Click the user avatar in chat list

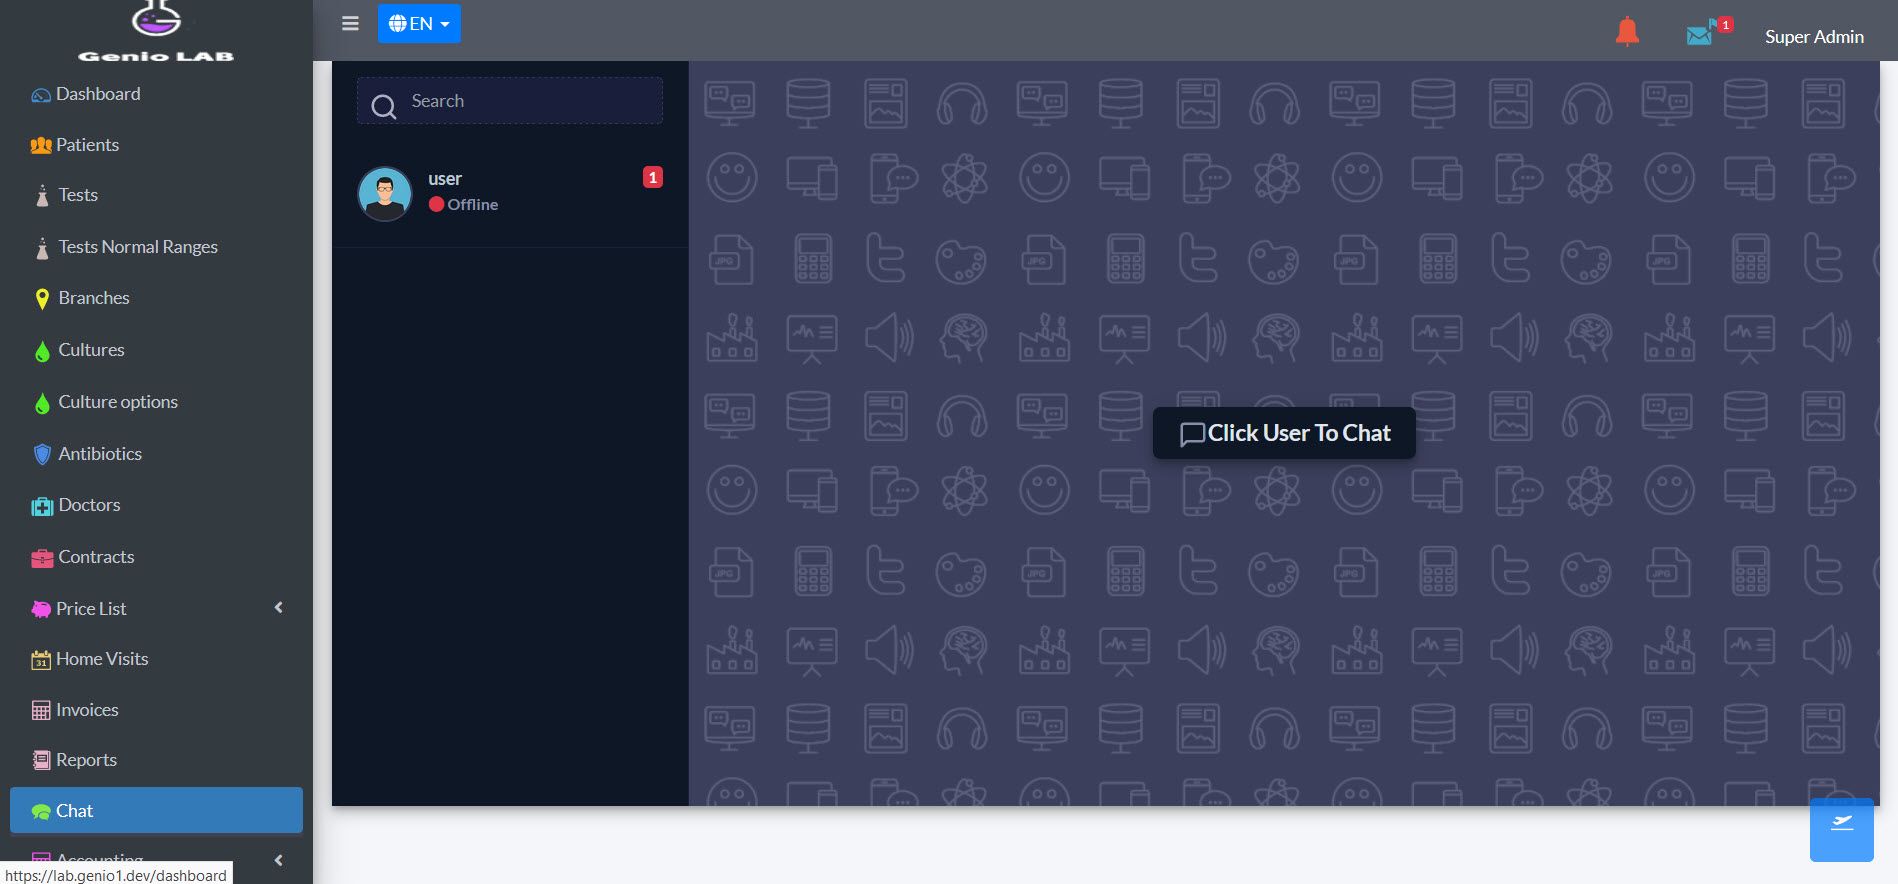(x=385, y=193)
